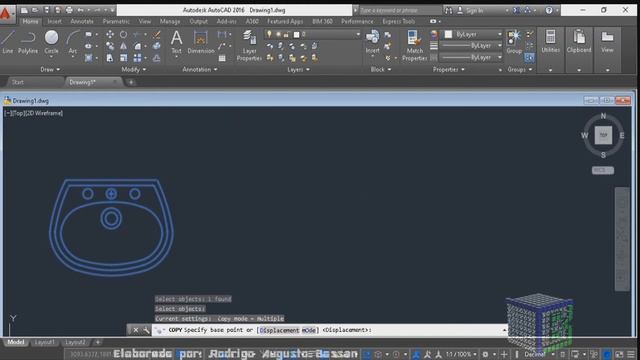Select the Arc tool
Screen dimensions: 640x360
[x=73, y=42]
